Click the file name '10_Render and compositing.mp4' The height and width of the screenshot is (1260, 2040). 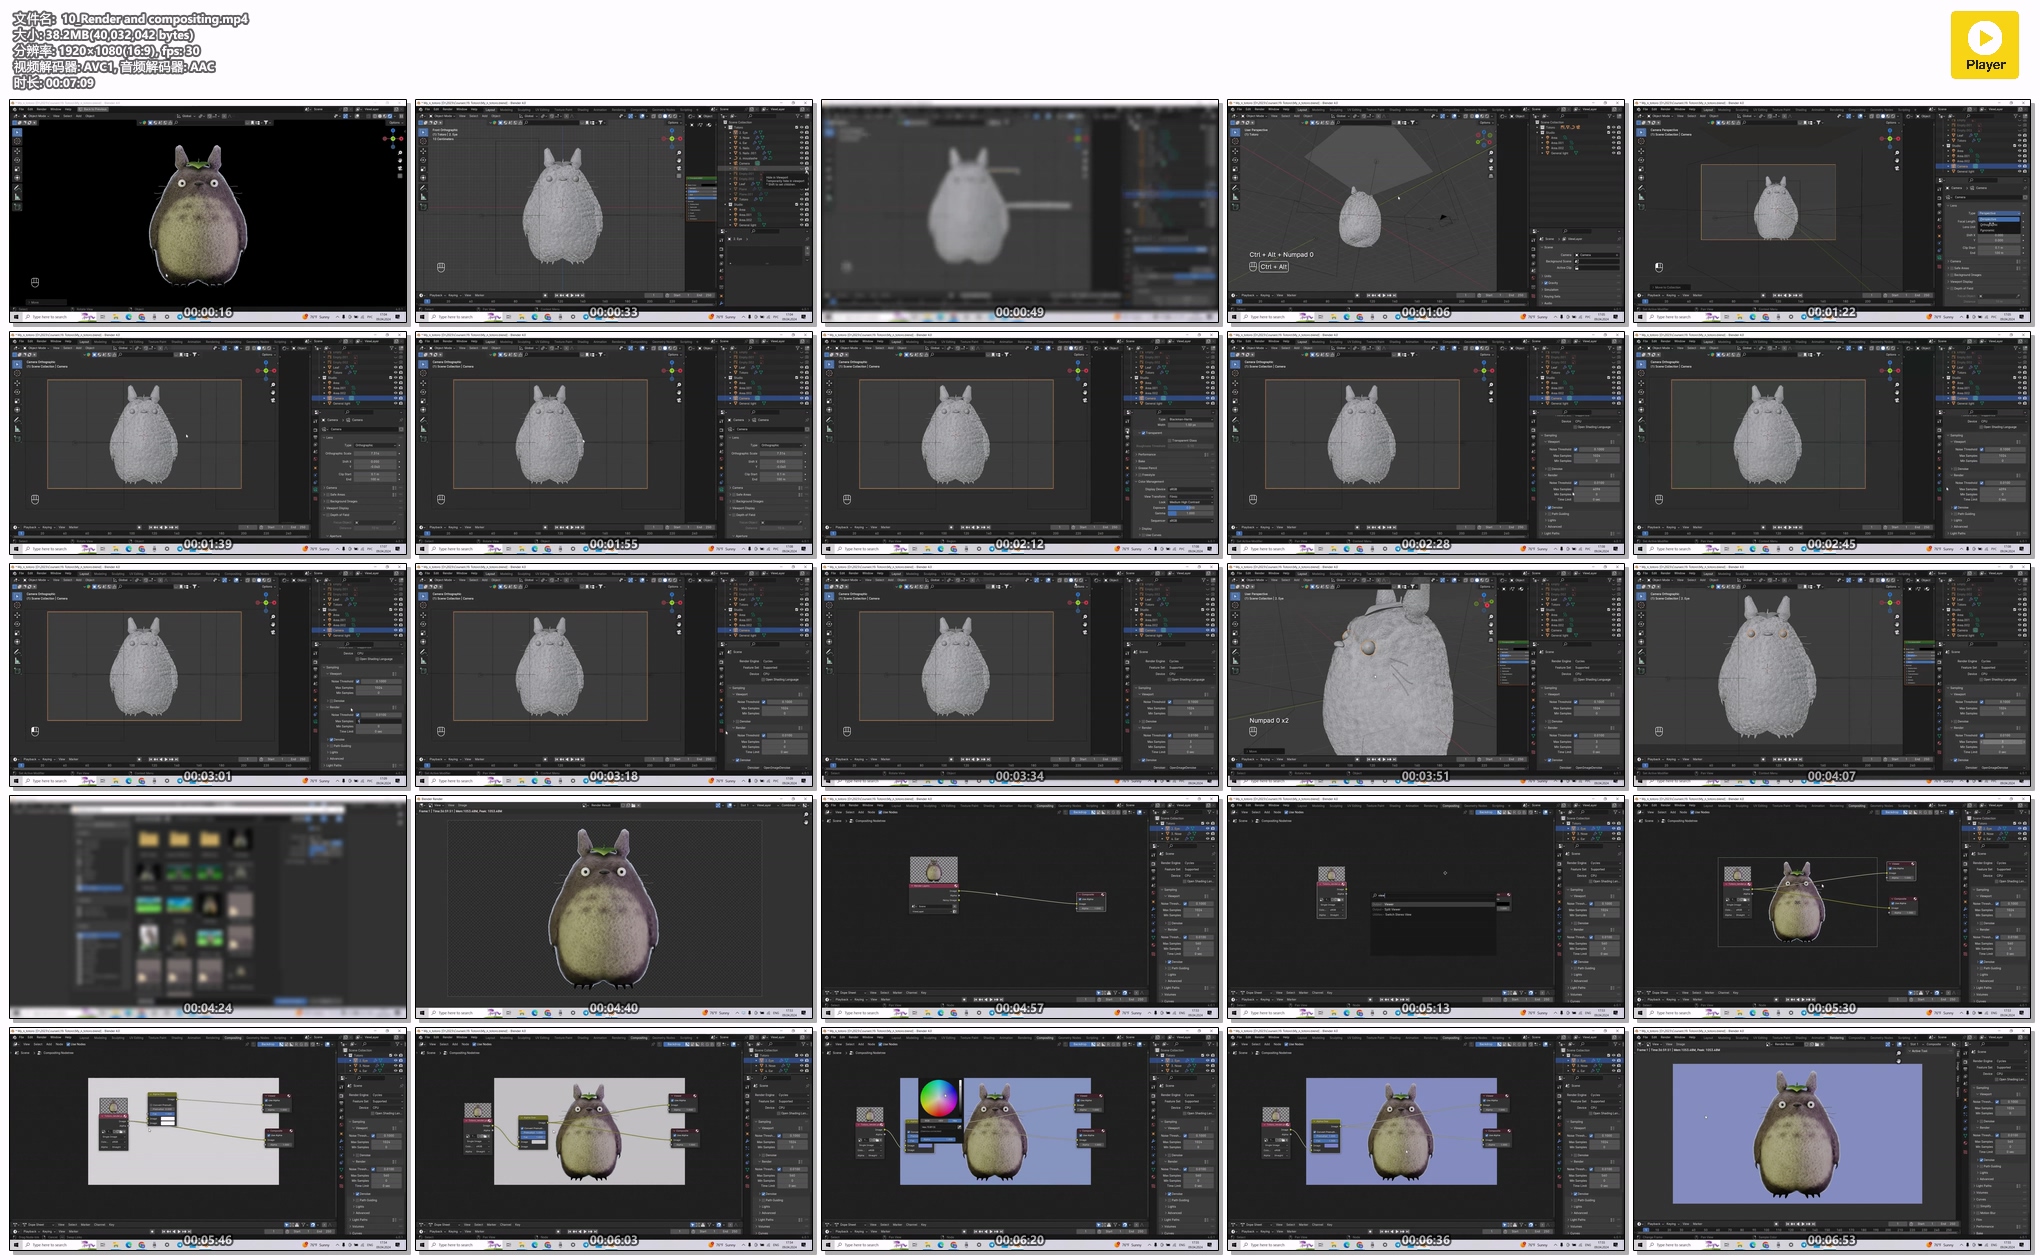(155, 19)
